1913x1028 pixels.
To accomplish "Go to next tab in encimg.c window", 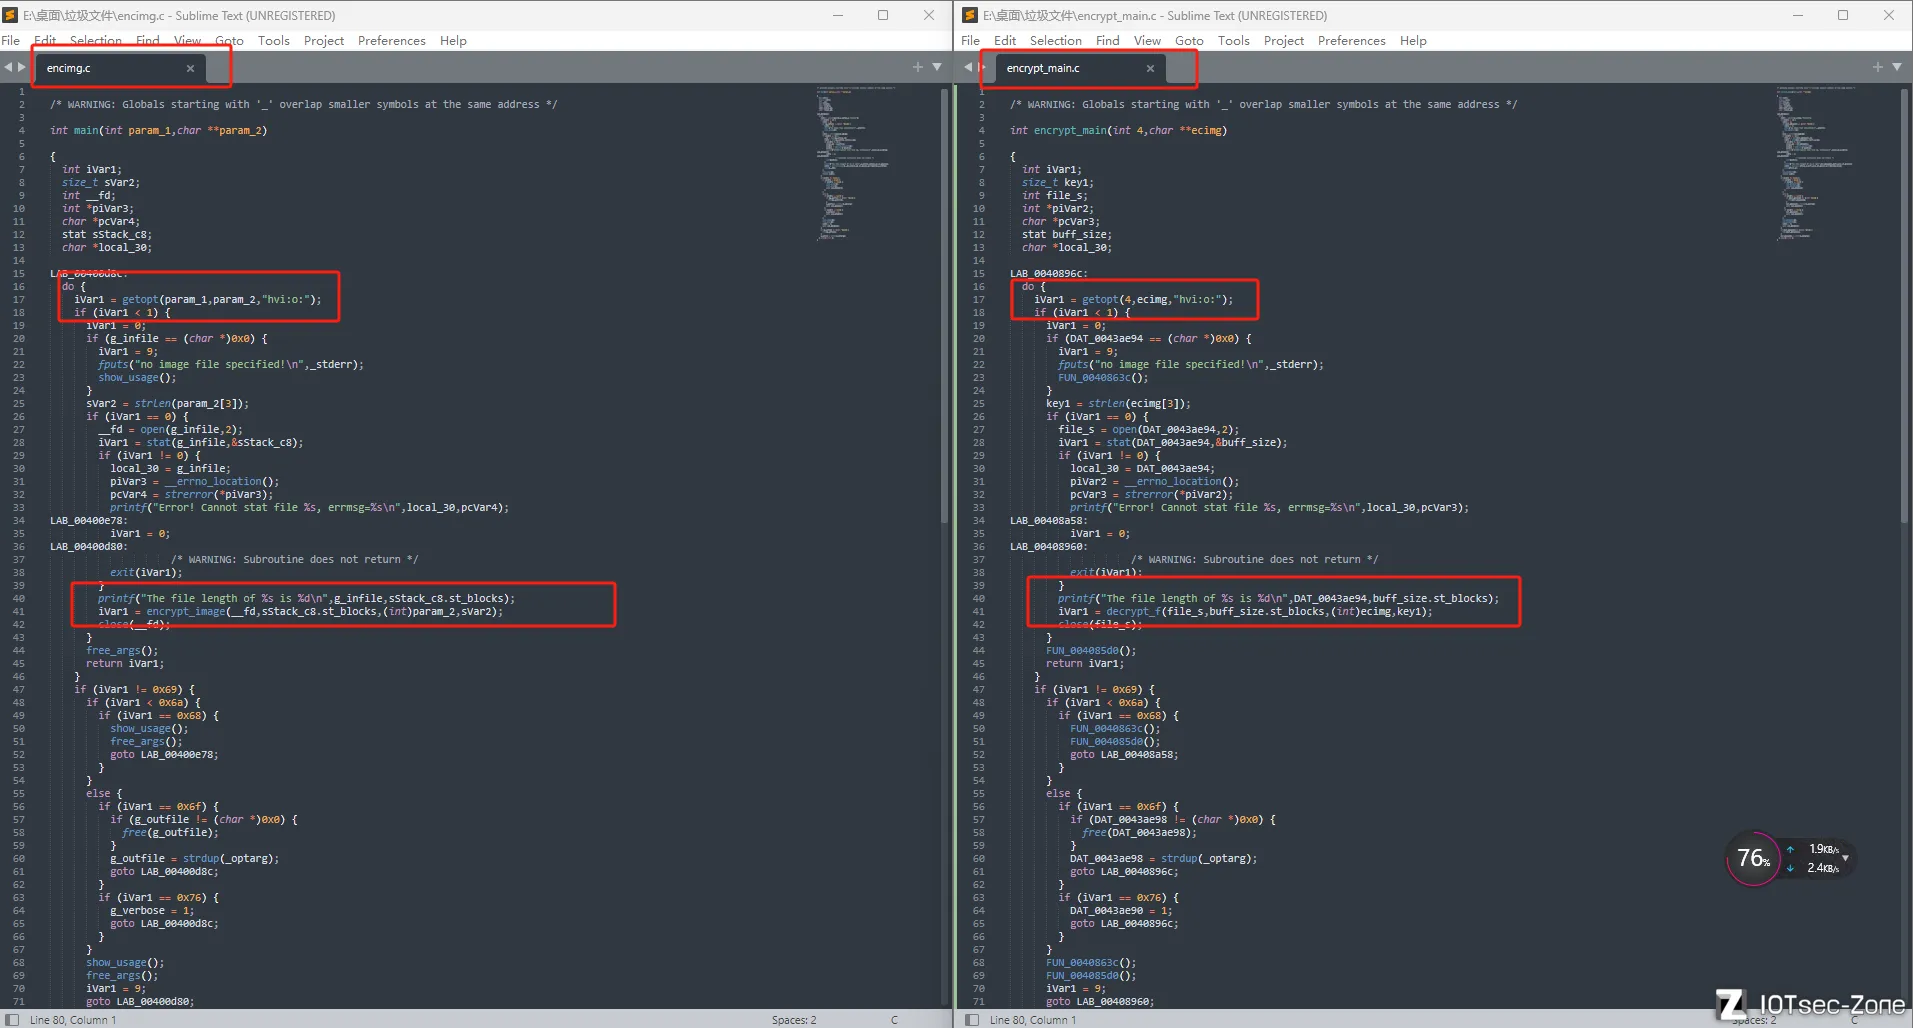I will [x=21, y=67].
